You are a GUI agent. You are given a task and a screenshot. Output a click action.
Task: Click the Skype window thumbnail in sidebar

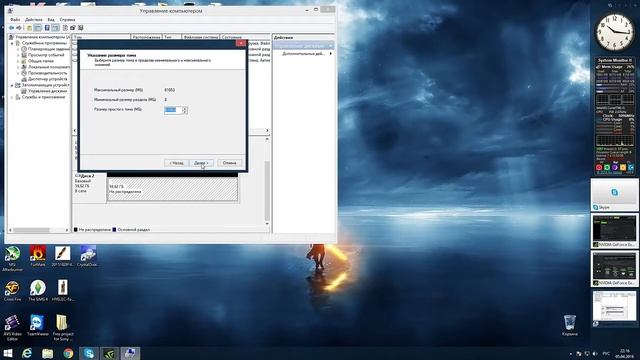point(614,195)
